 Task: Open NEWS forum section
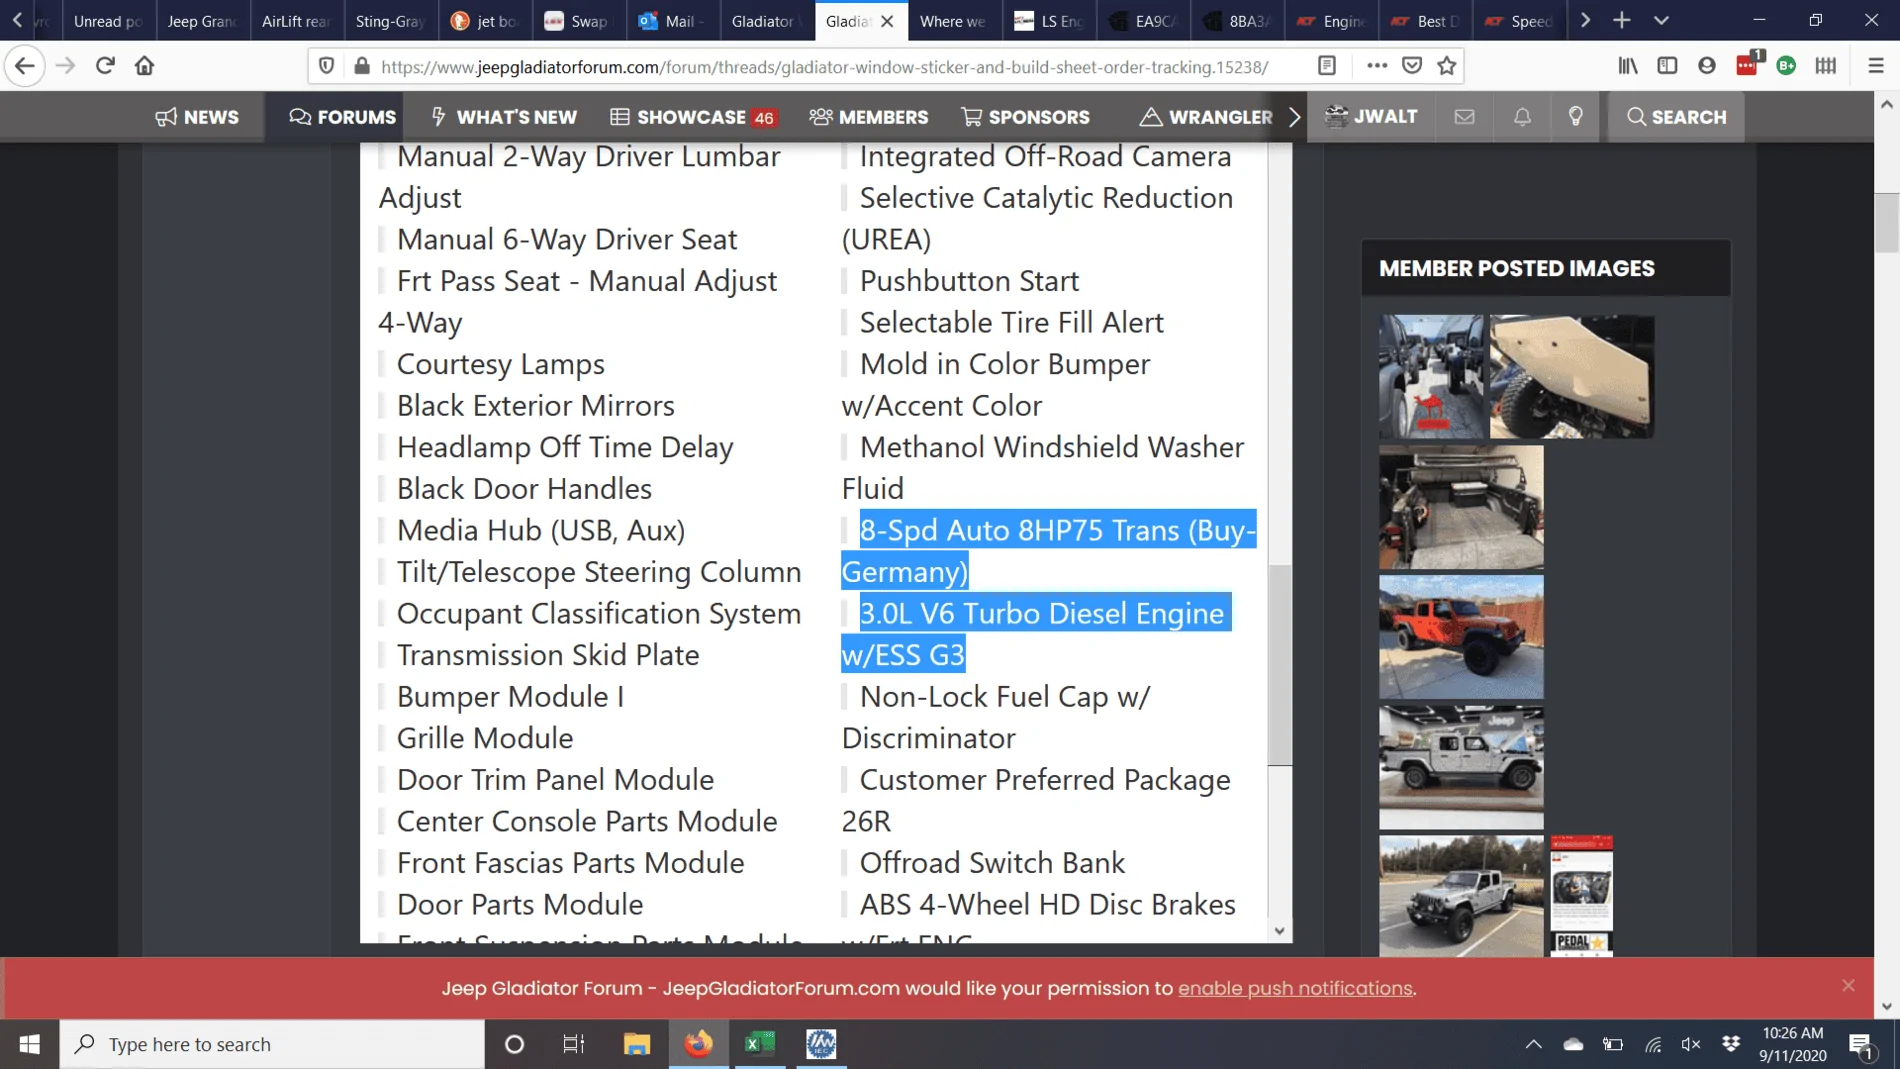197,117
